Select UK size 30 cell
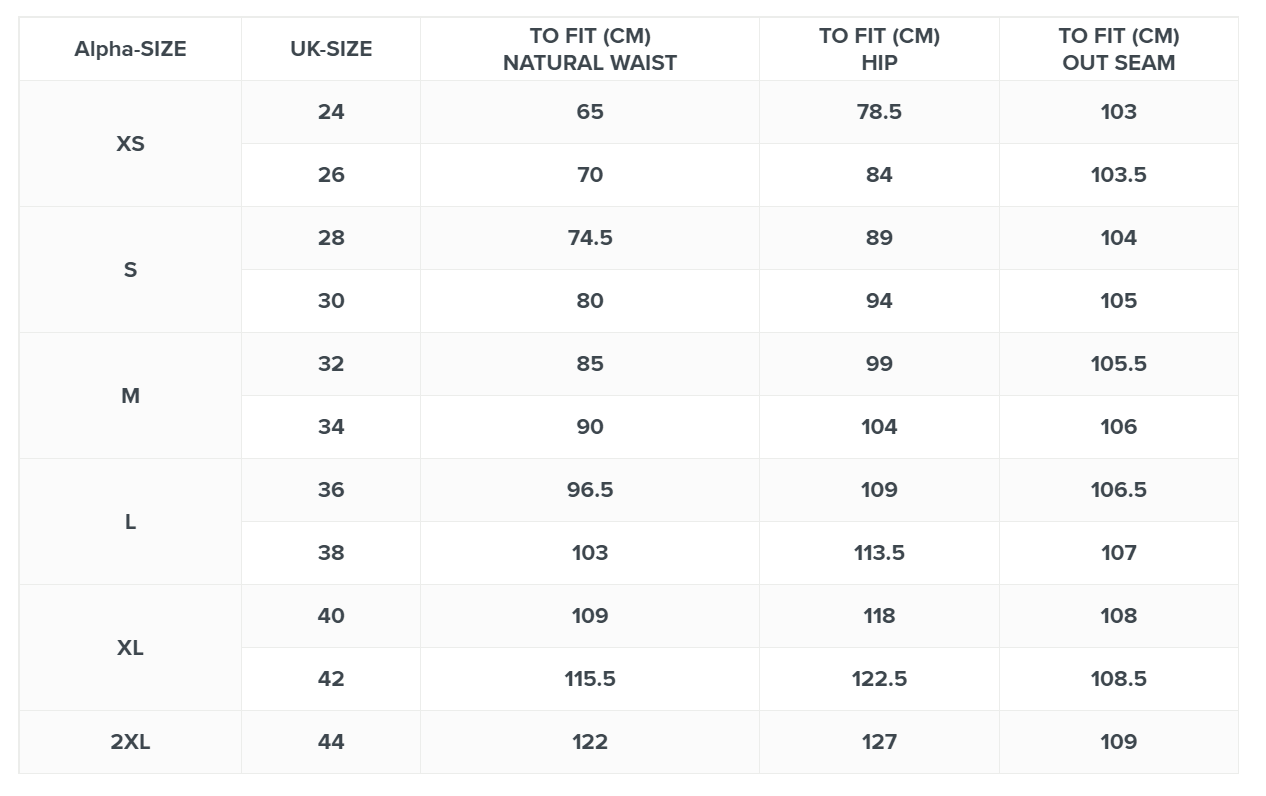Viewport: 1266px width, 796px height. 331,300
